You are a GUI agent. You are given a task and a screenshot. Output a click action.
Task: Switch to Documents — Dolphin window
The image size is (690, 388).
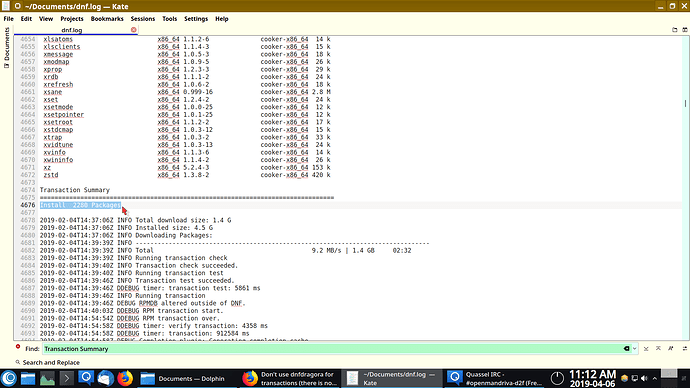(187, 378)
